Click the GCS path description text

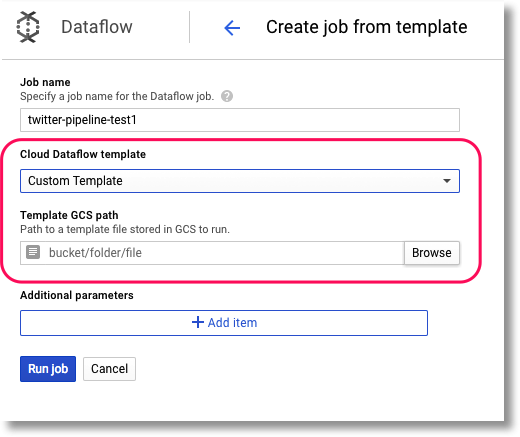(x=125, y=229)
